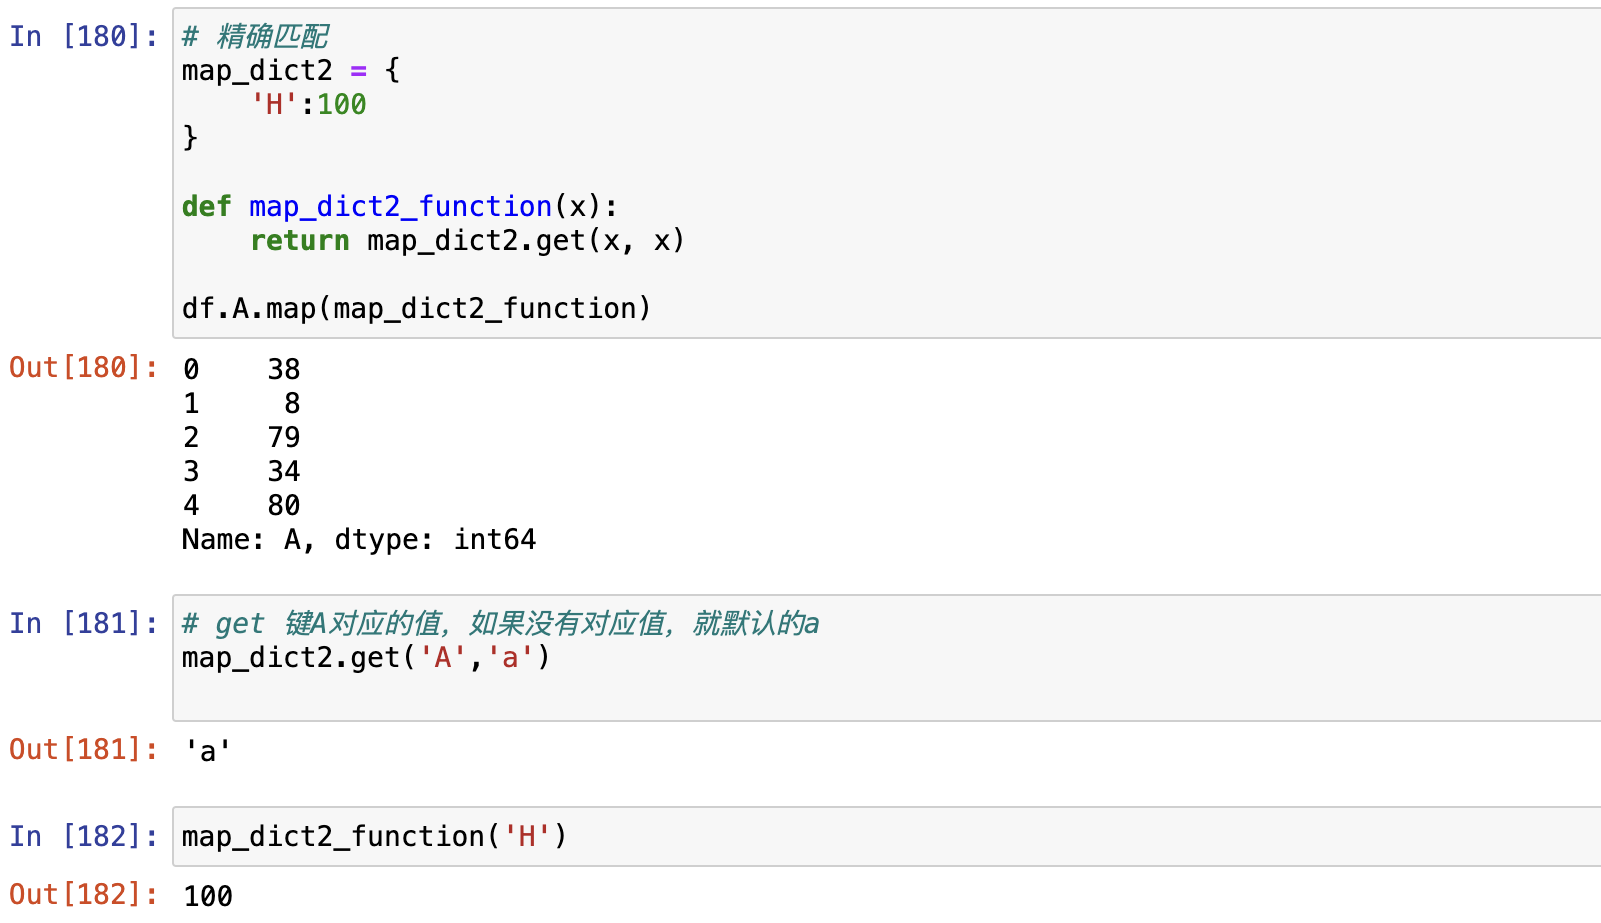The height and width of the screenshot is (923, 1601).
Task: Click the Out[180] output prompt
Action: (83, 368)
